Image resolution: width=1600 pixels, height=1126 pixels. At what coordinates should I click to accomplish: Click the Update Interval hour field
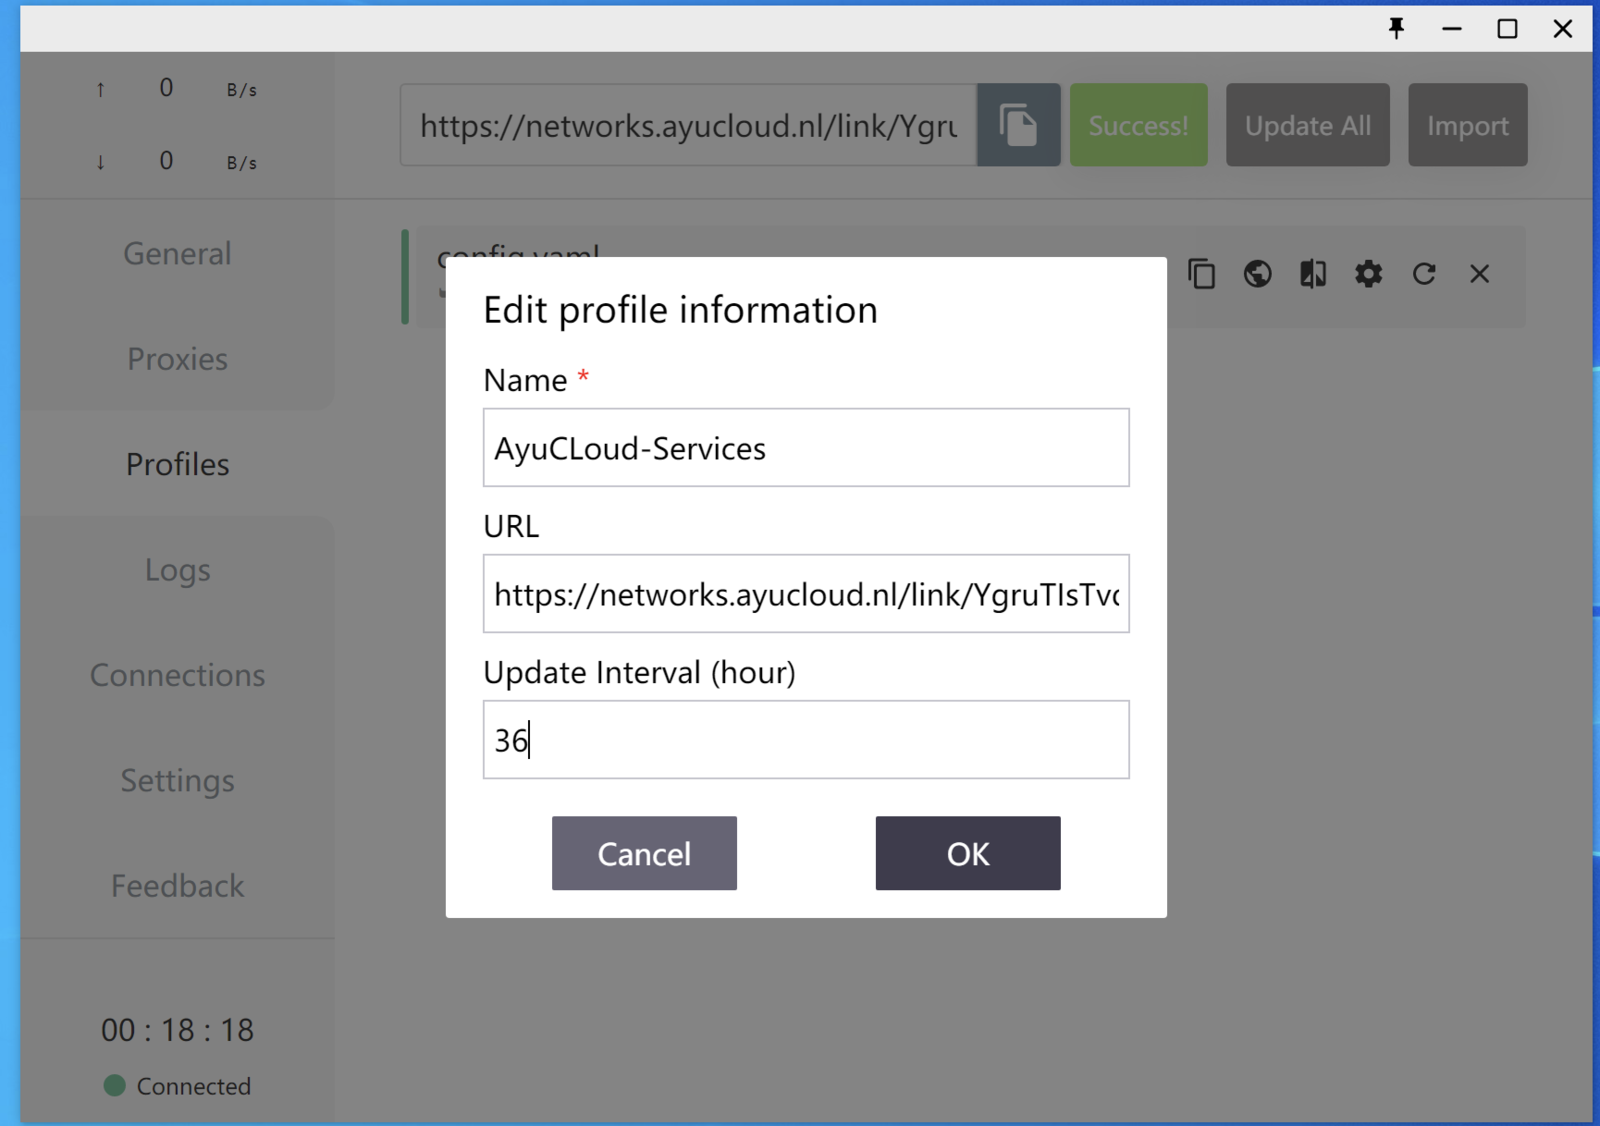(805, 740)
